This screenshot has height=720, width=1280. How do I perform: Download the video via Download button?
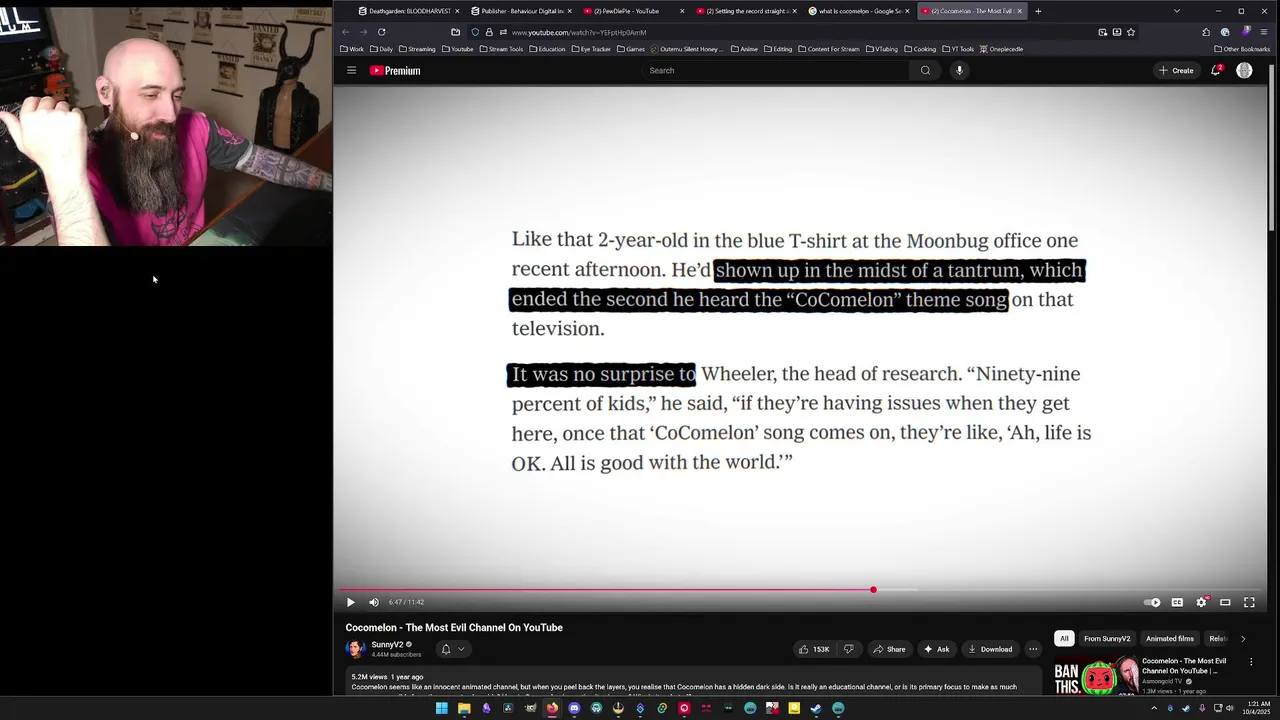(990, 649)
